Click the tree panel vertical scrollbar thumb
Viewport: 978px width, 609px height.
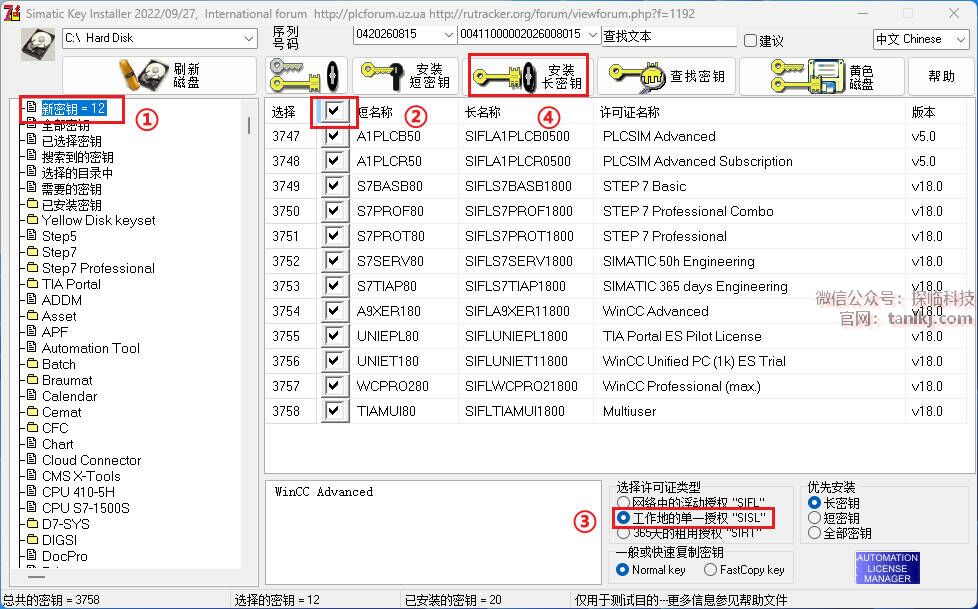249,125
